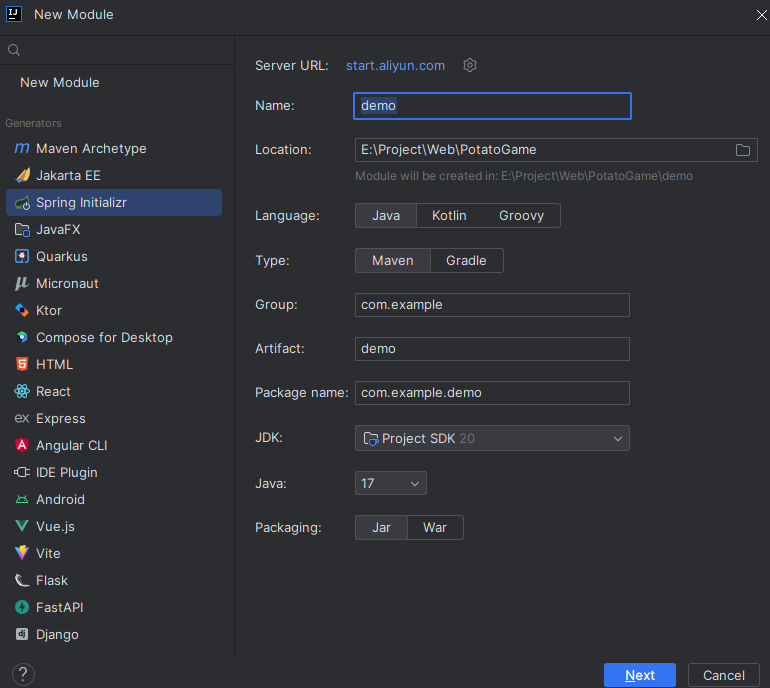Focus the Group field com.example
Screen dimensions: 770x688
tap(492, 305)
